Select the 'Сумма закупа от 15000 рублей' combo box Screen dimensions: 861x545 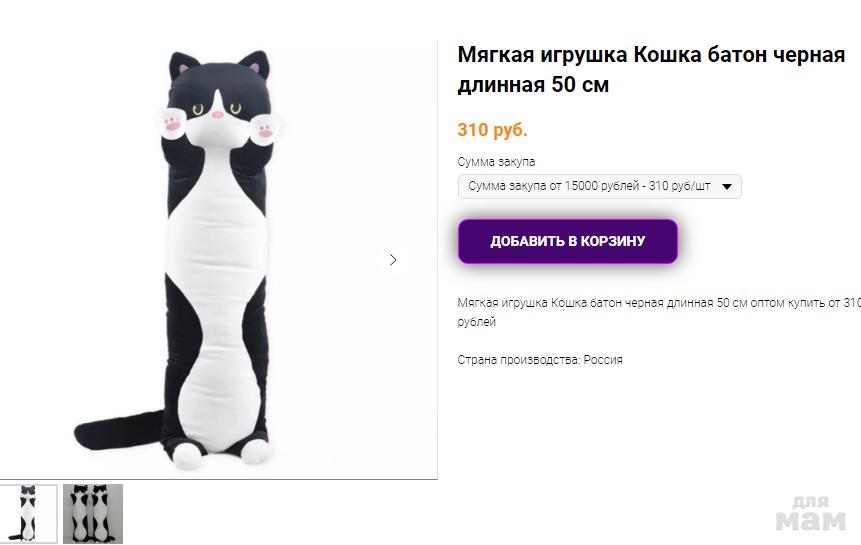click(590, 186)
